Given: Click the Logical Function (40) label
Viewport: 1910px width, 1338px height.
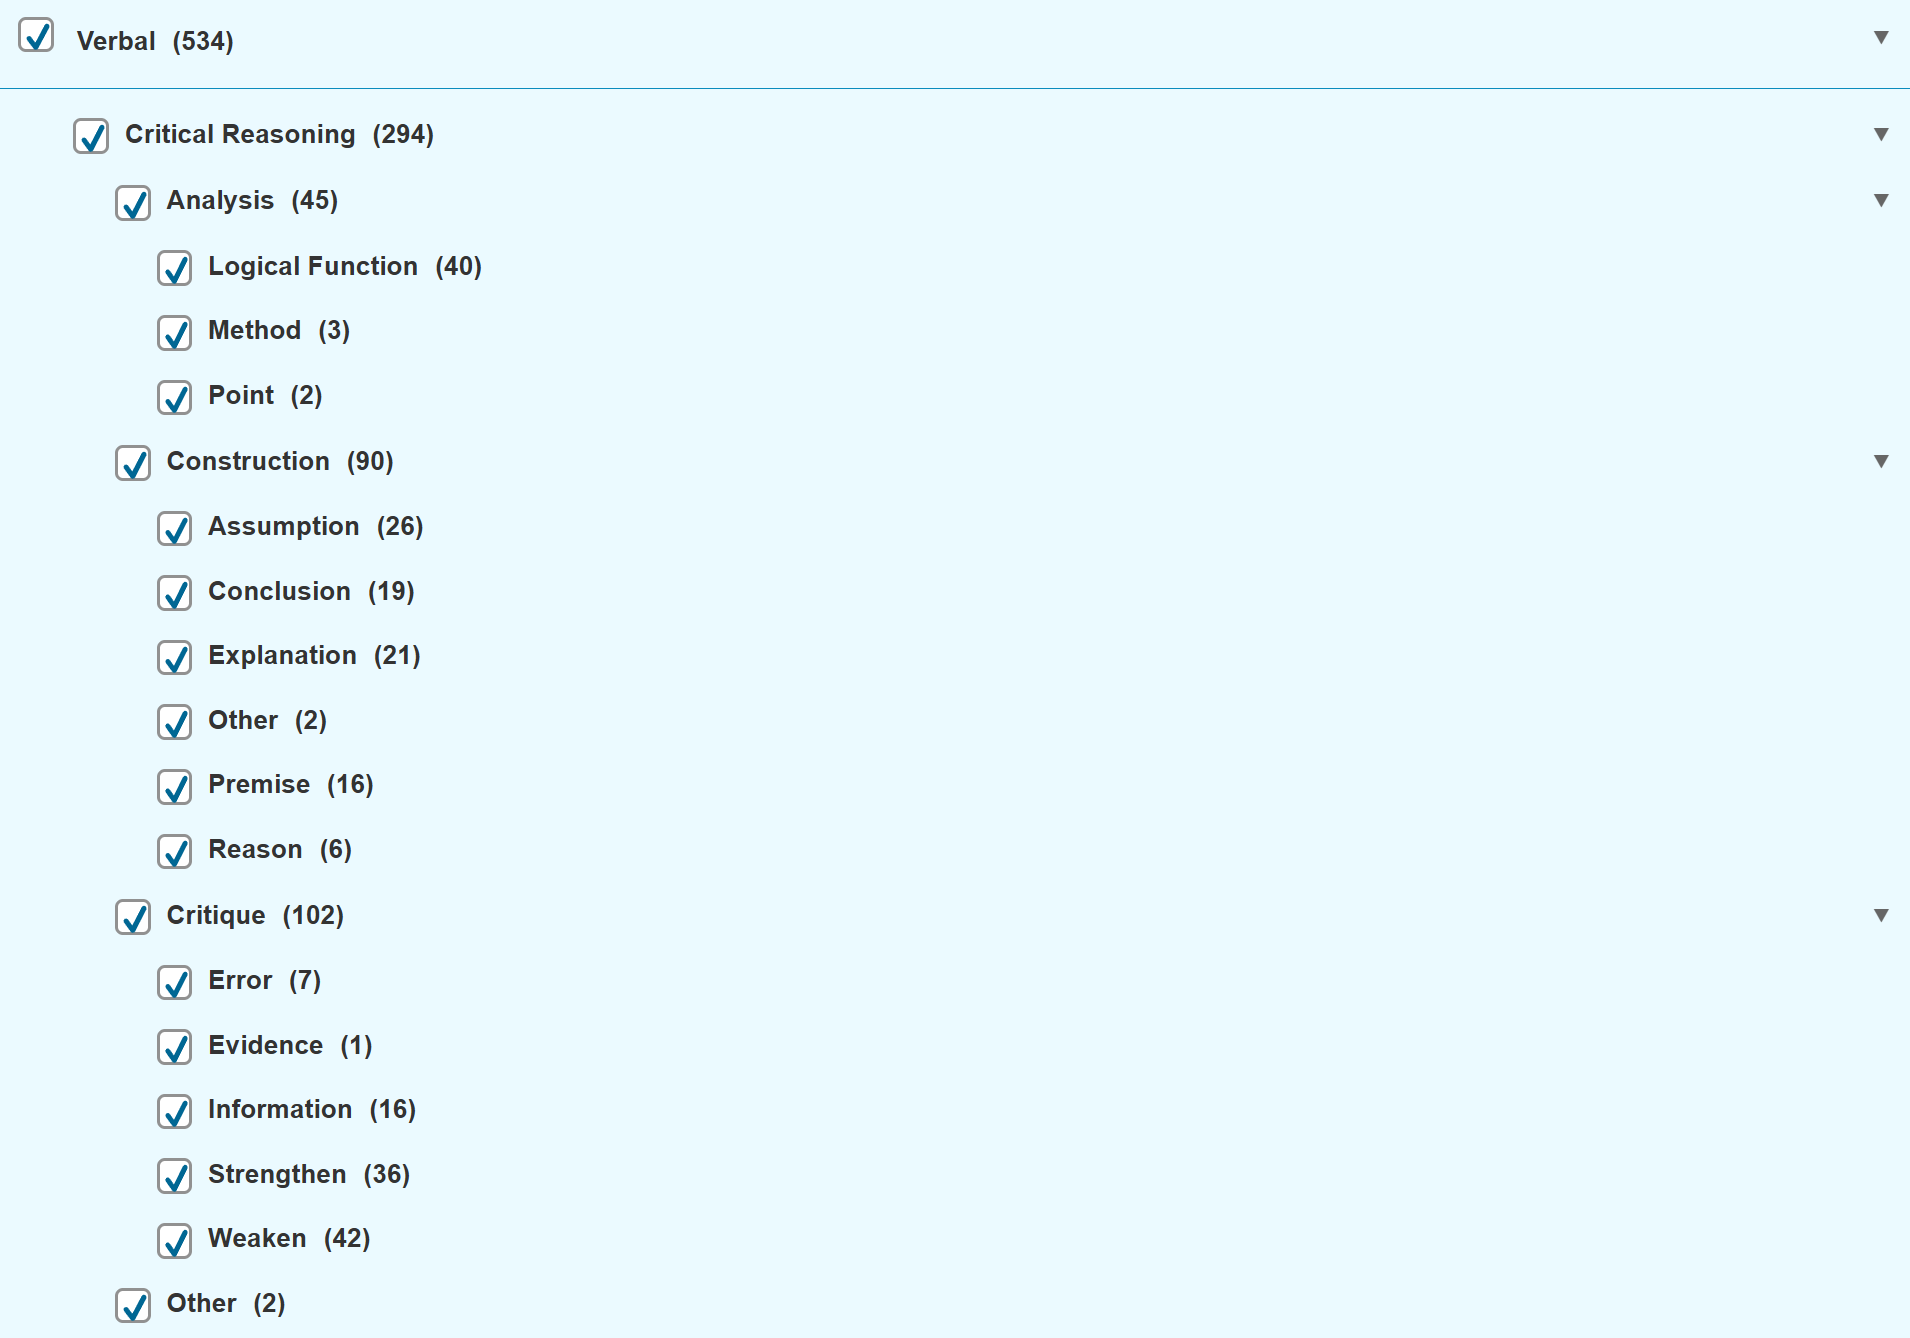Looking at the screenshot, I should coord(345,266).
